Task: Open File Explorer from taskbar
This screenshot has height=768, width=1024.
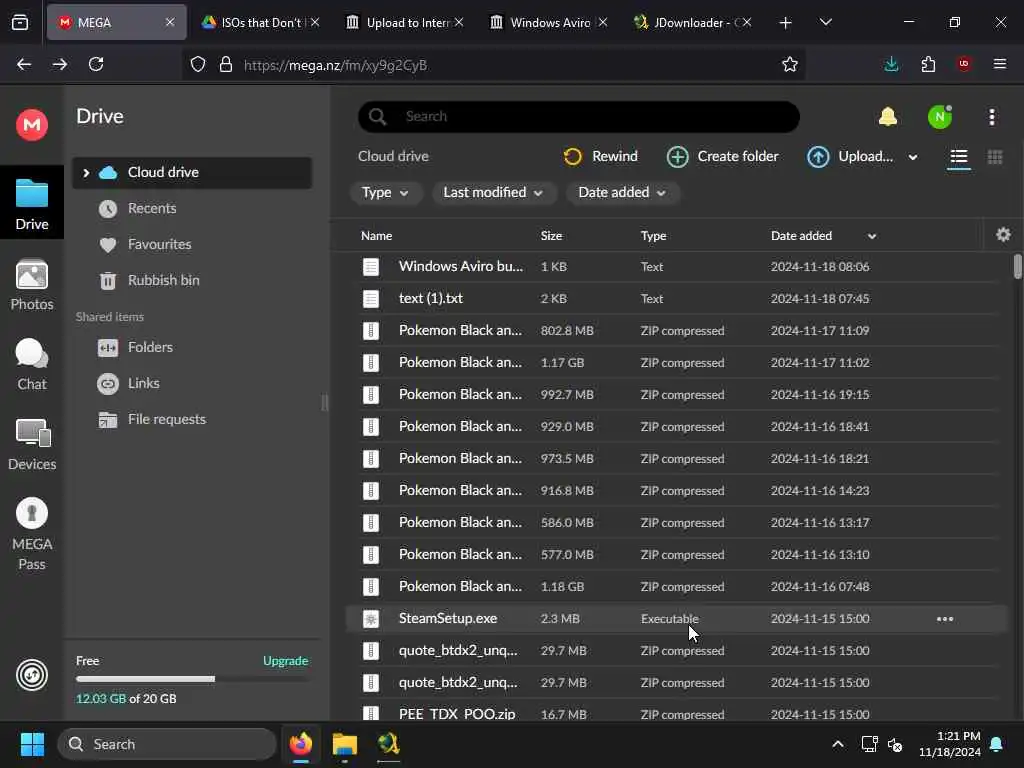Action: click(x=344, y=744)
